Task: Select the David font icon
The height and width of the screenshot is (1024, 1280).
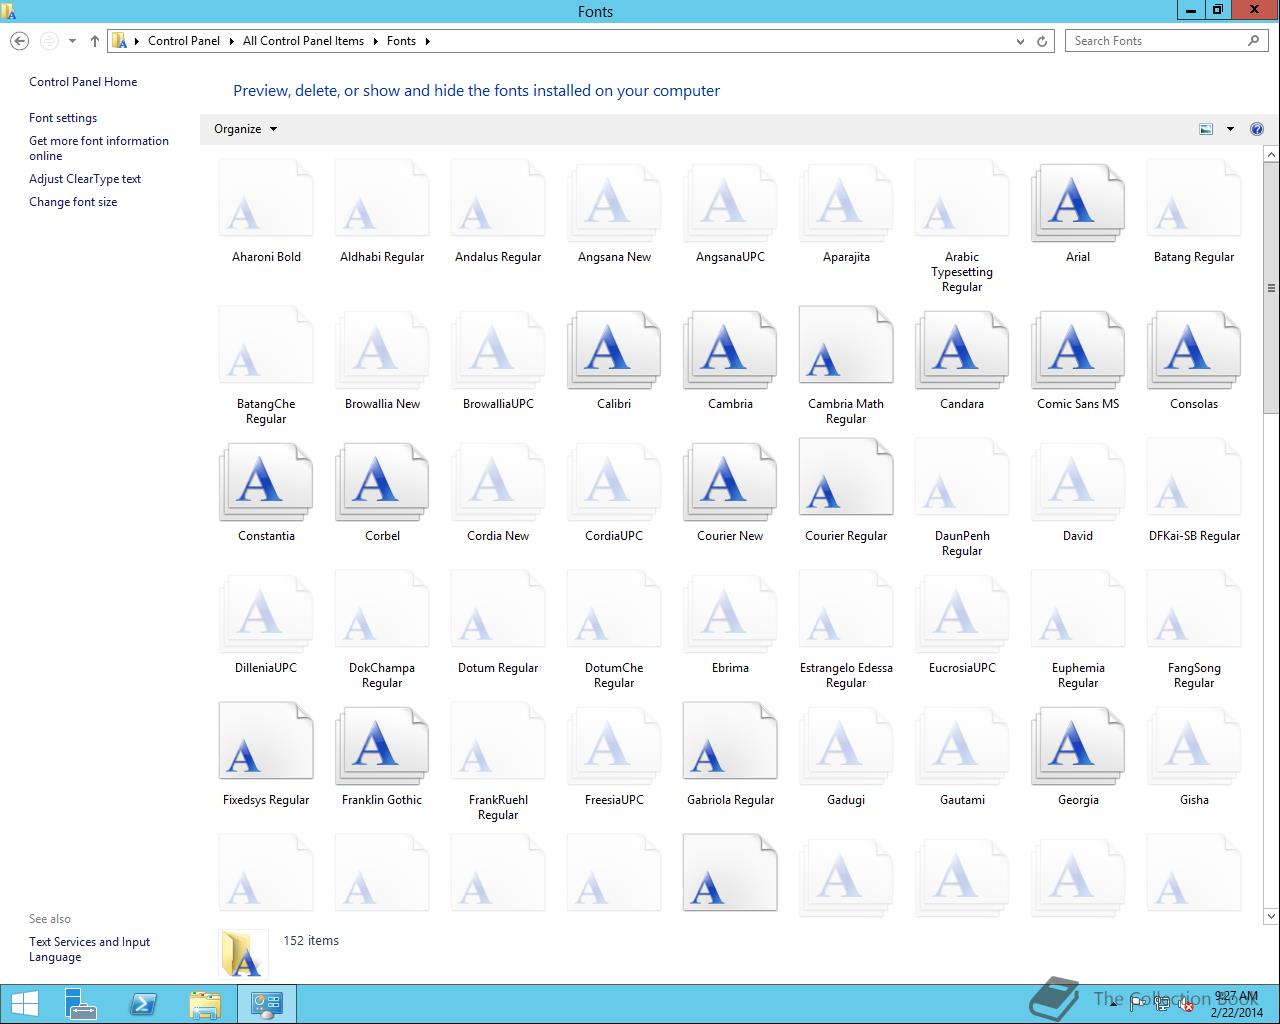Action: pyautogui.click(x=1078, y=483)
